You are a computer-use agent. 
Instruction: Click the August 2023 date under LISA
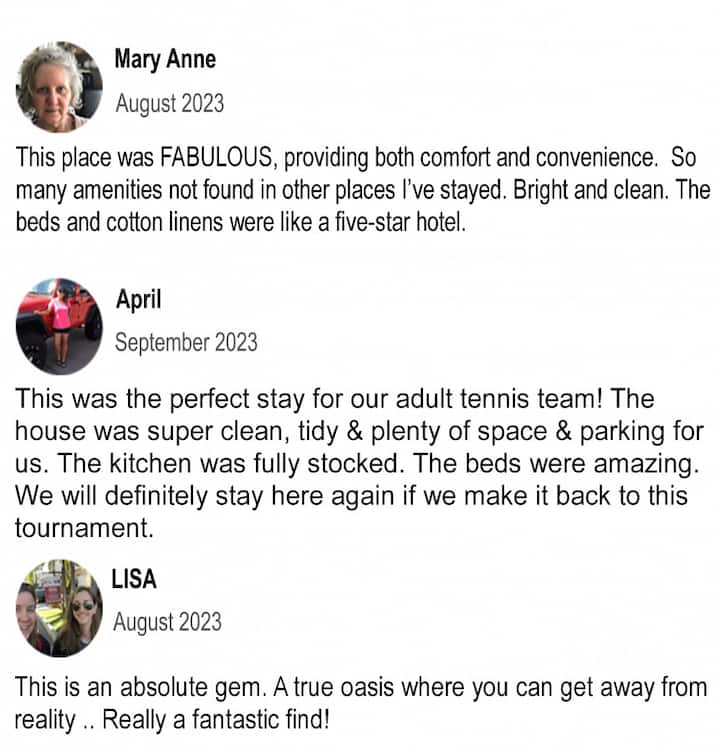click(167, 622)
